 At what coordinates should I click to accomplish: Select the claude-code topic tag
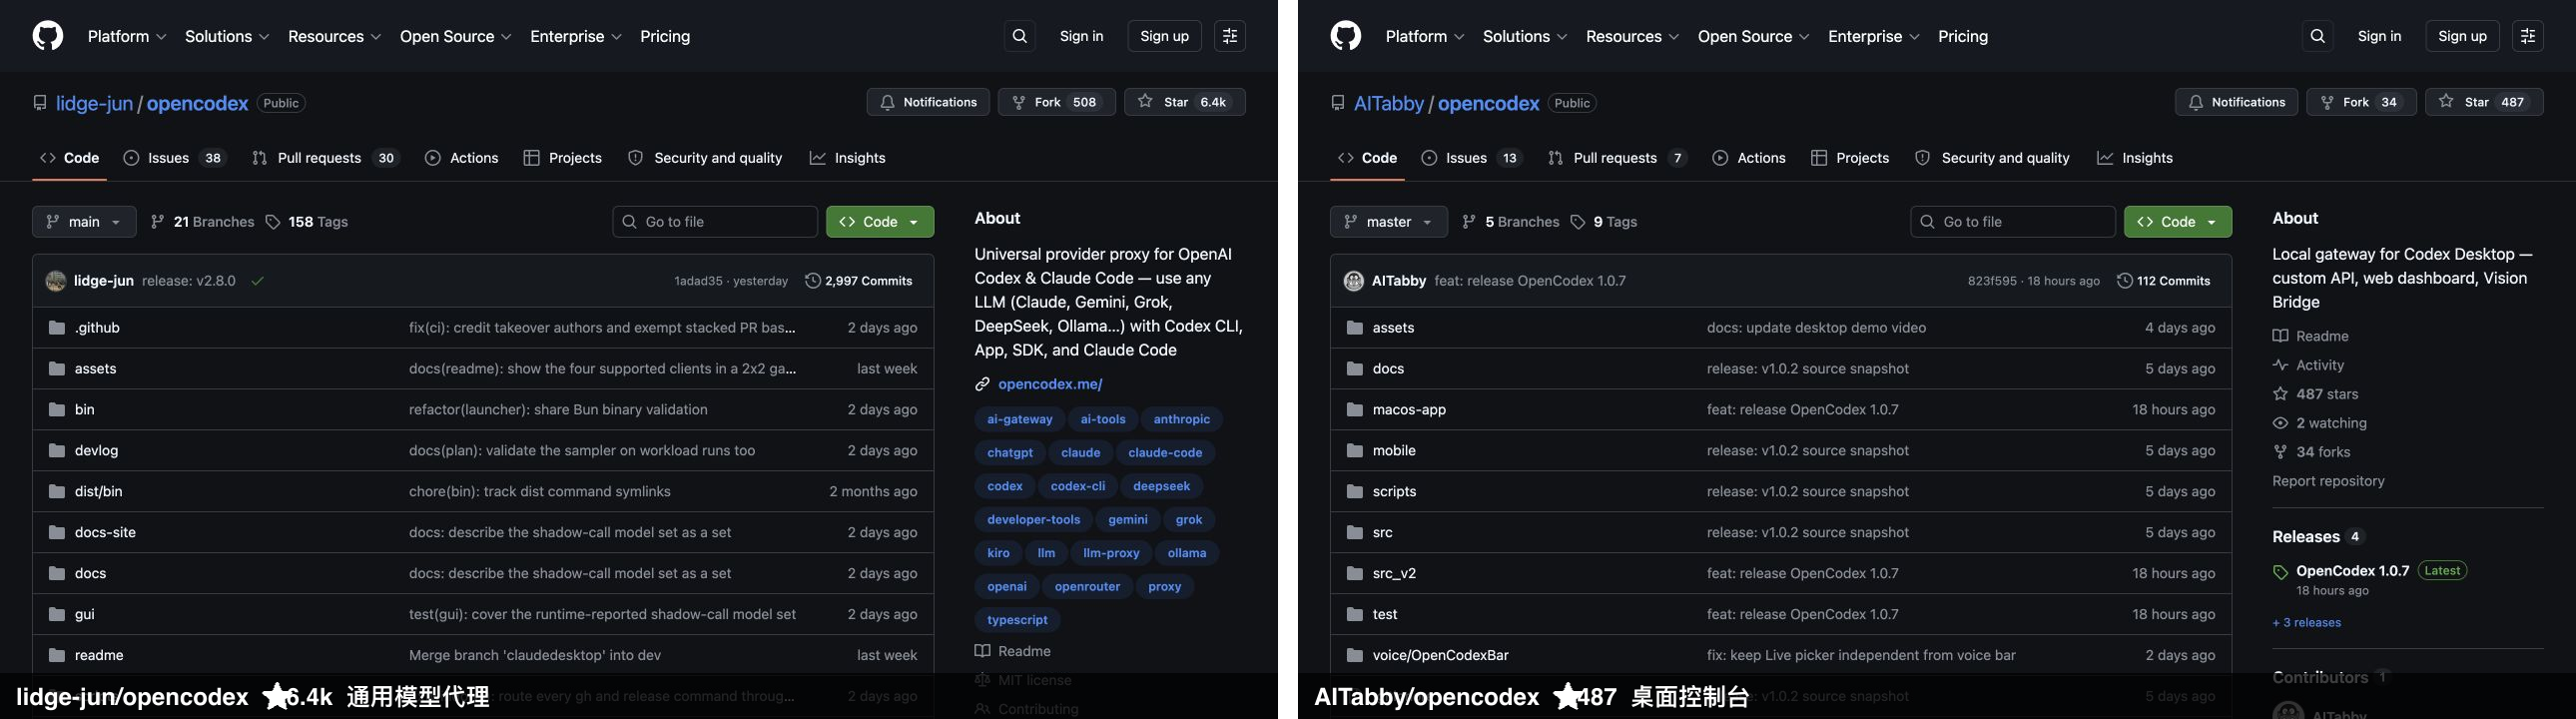[1165, 453]
